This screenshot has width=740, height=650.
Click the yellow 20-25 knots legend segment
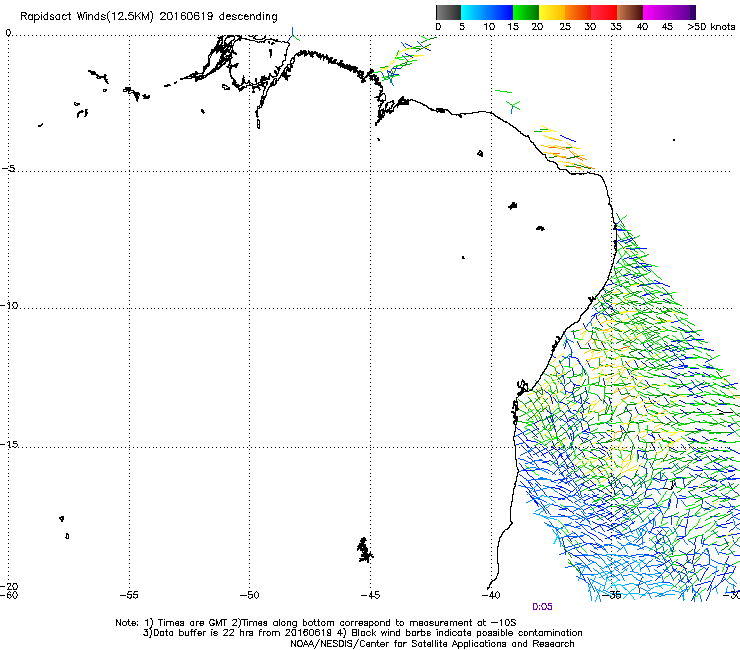552,12
